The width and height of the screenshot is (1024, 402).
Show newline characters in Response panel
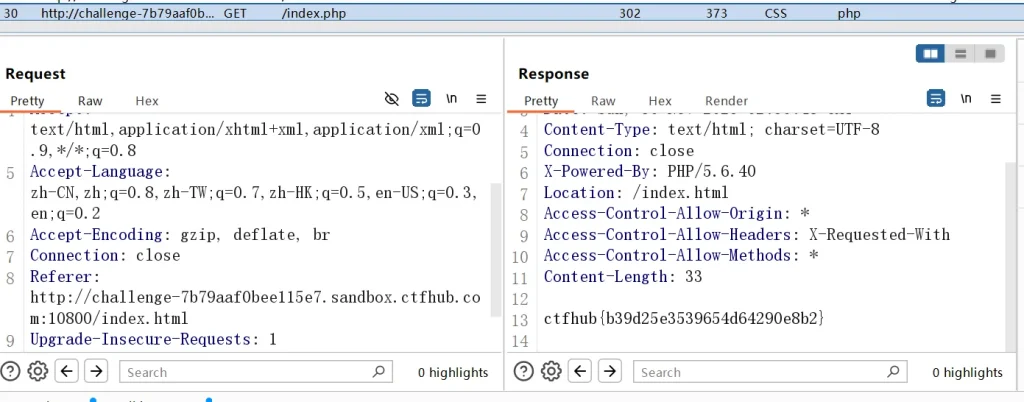tap(966, 99)
